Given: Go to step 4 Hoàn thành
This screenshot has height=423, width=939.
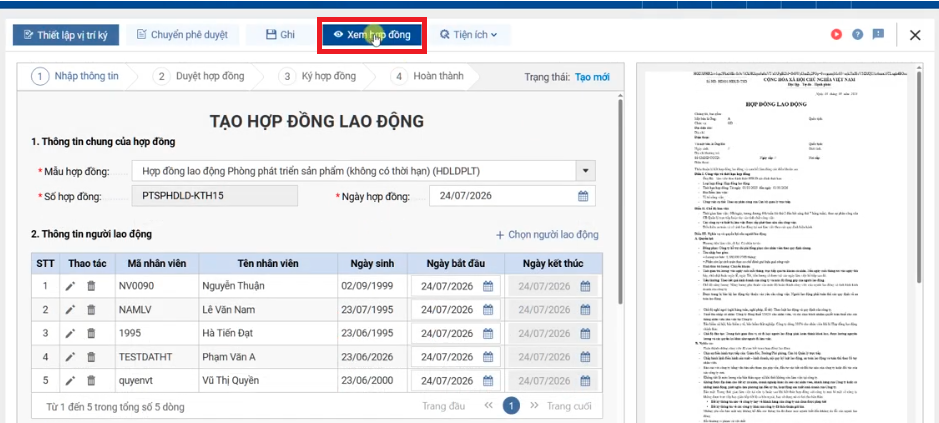Looking at the screenshot, I should (x=427, y=76).
